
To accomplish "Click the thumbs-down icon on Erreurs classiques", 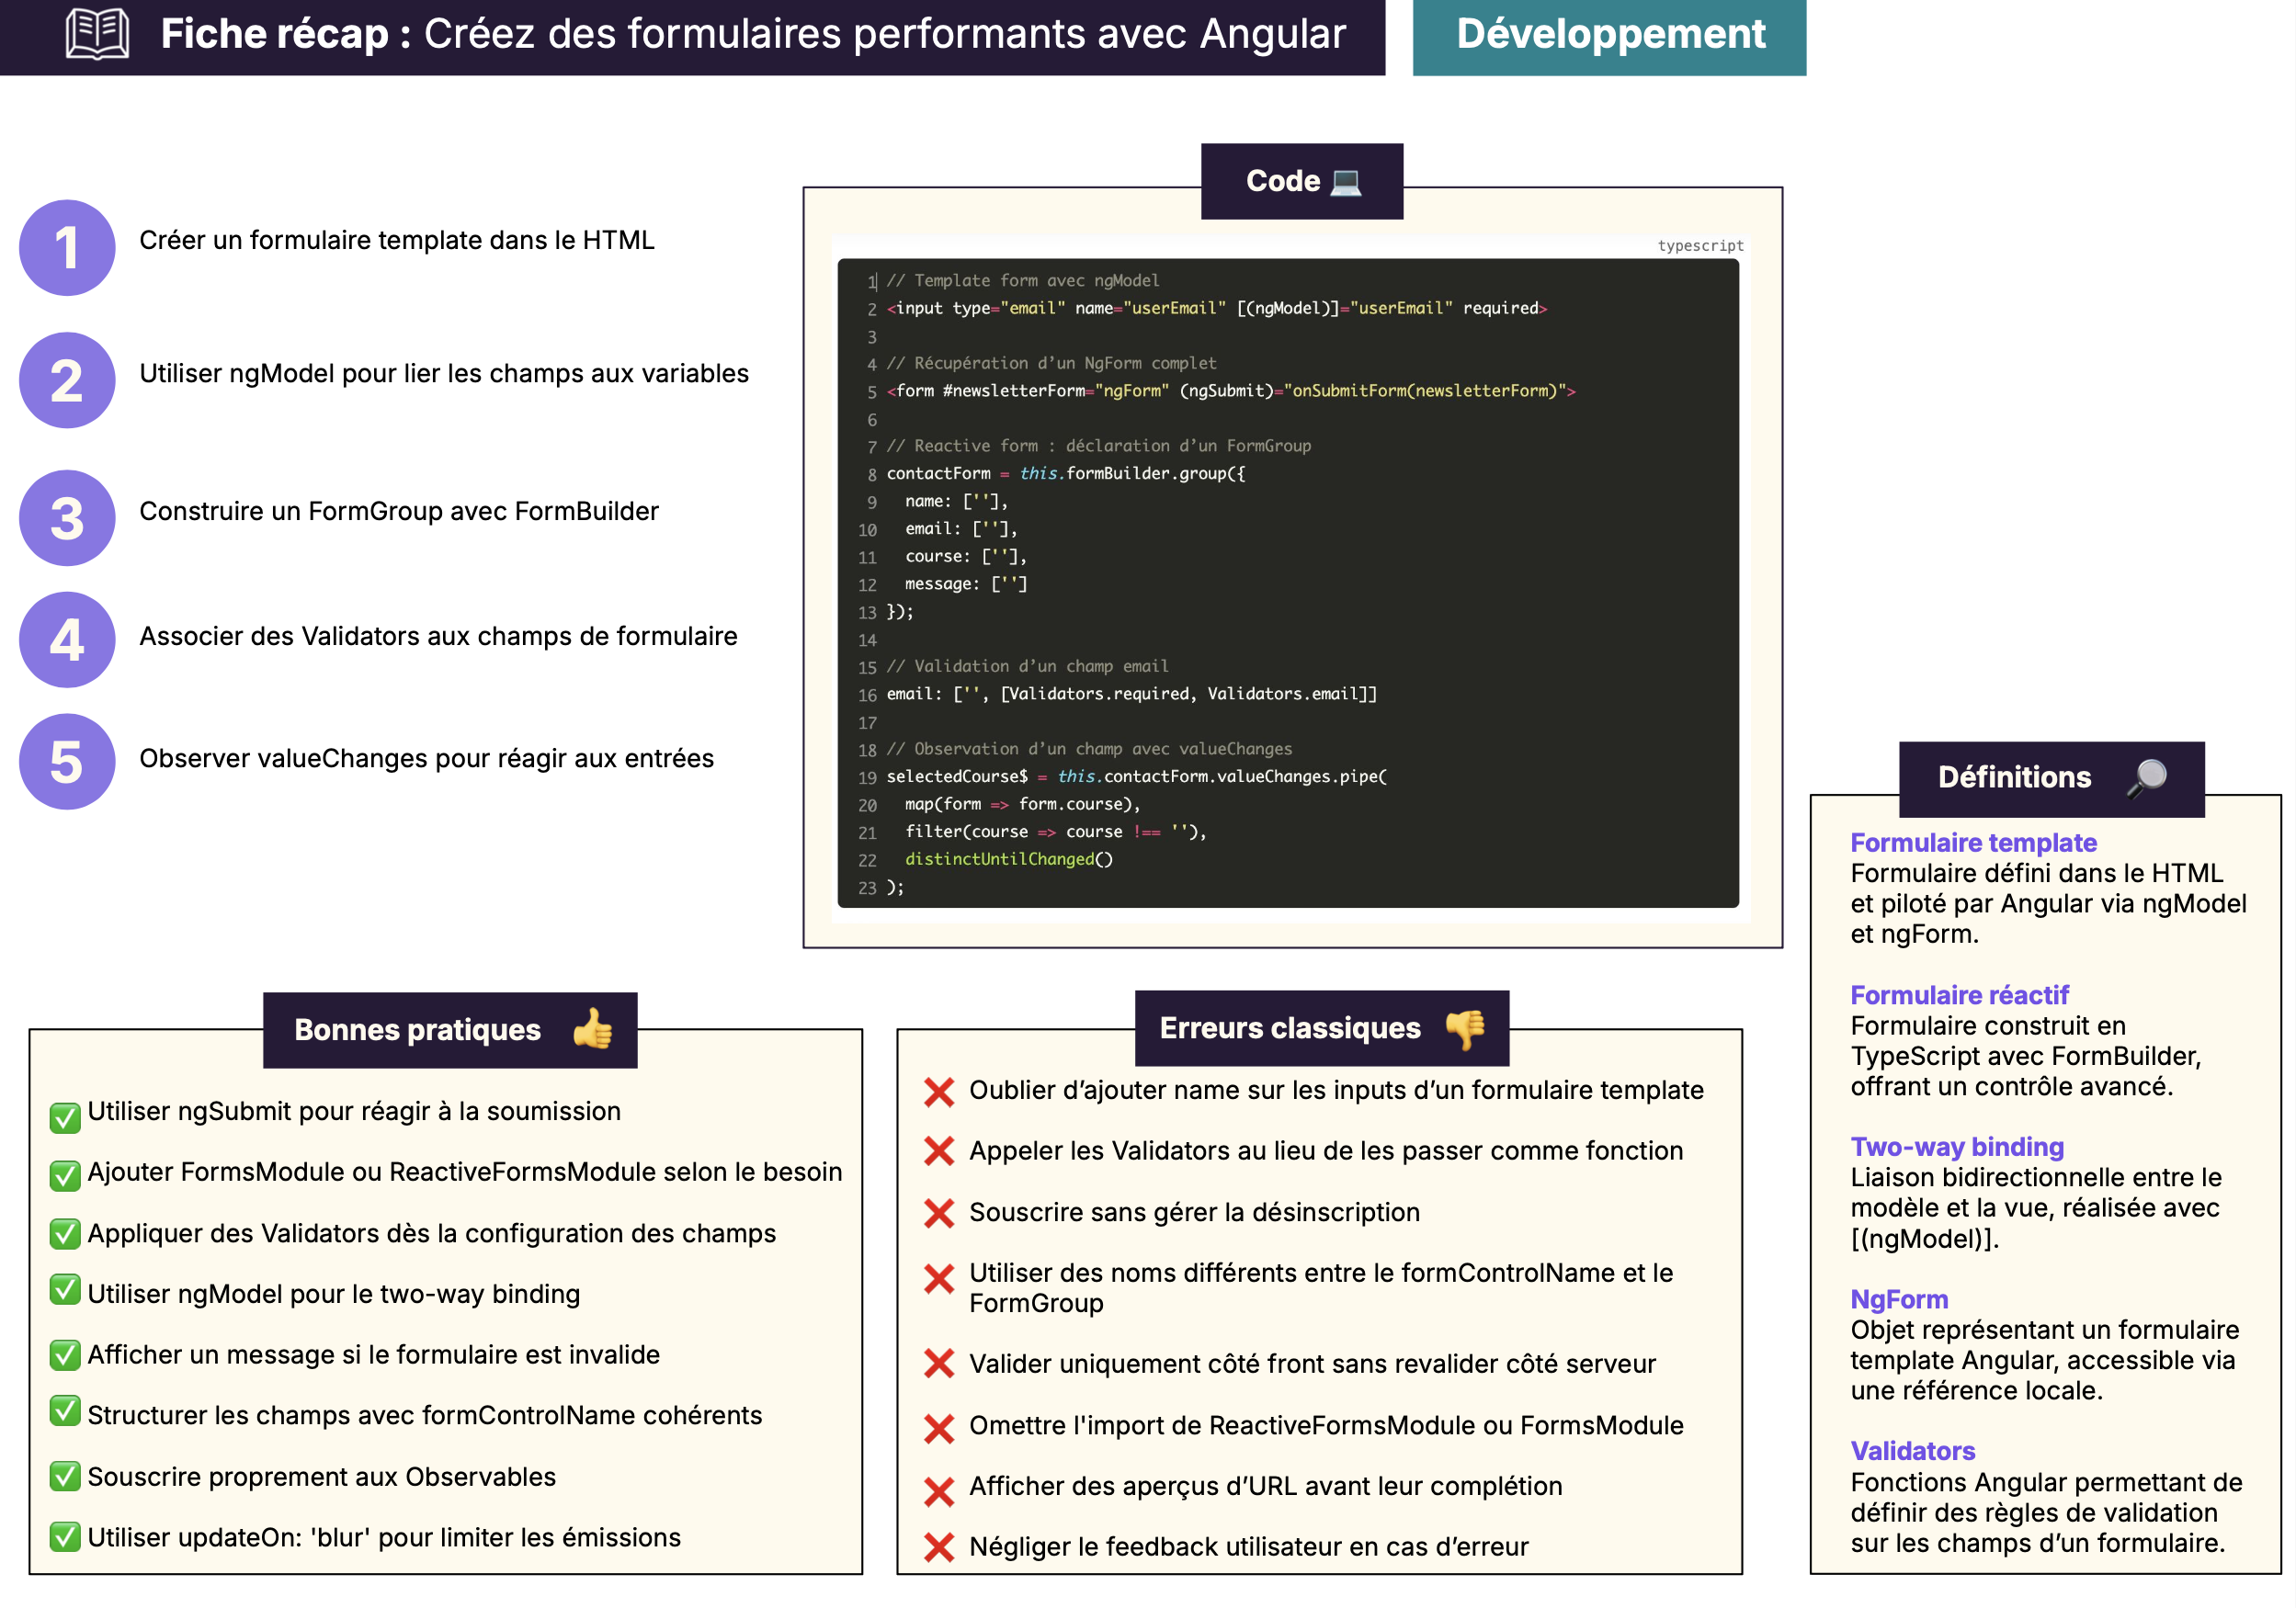I will coord(1466,1028).
